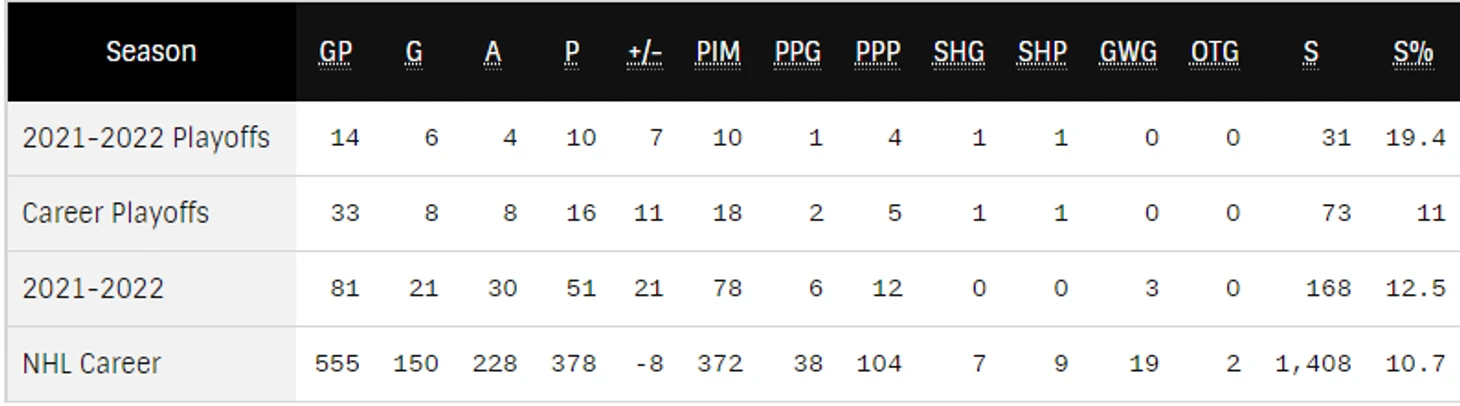The height and width of the screenshot is (406, 1460).
Task: Click the 1,408 career shots value
Action: tap(1313, 363)
